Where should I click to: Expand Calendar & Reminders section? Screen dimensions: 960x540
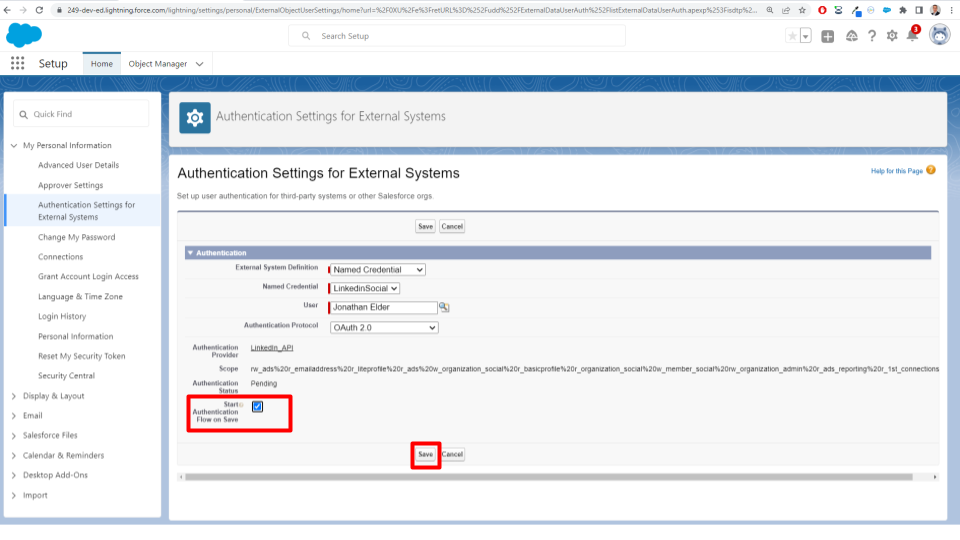click(x=14, y=456)
